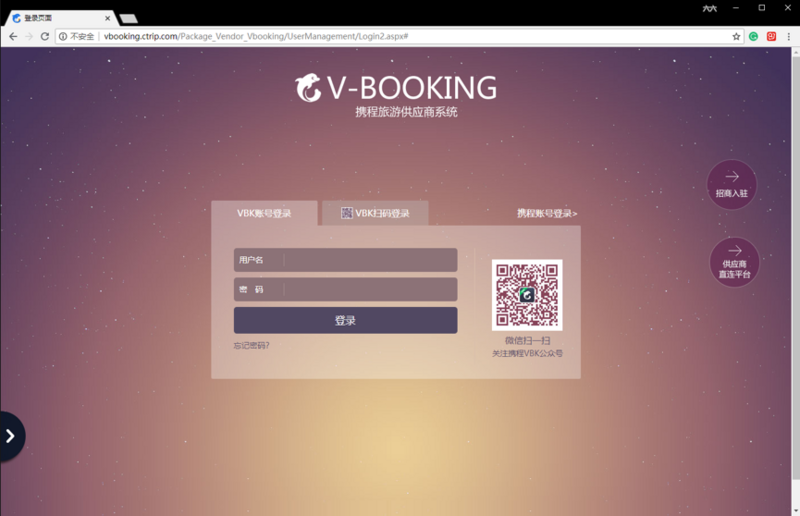
Task: Click the 登录 button
Action: point(345,321)
